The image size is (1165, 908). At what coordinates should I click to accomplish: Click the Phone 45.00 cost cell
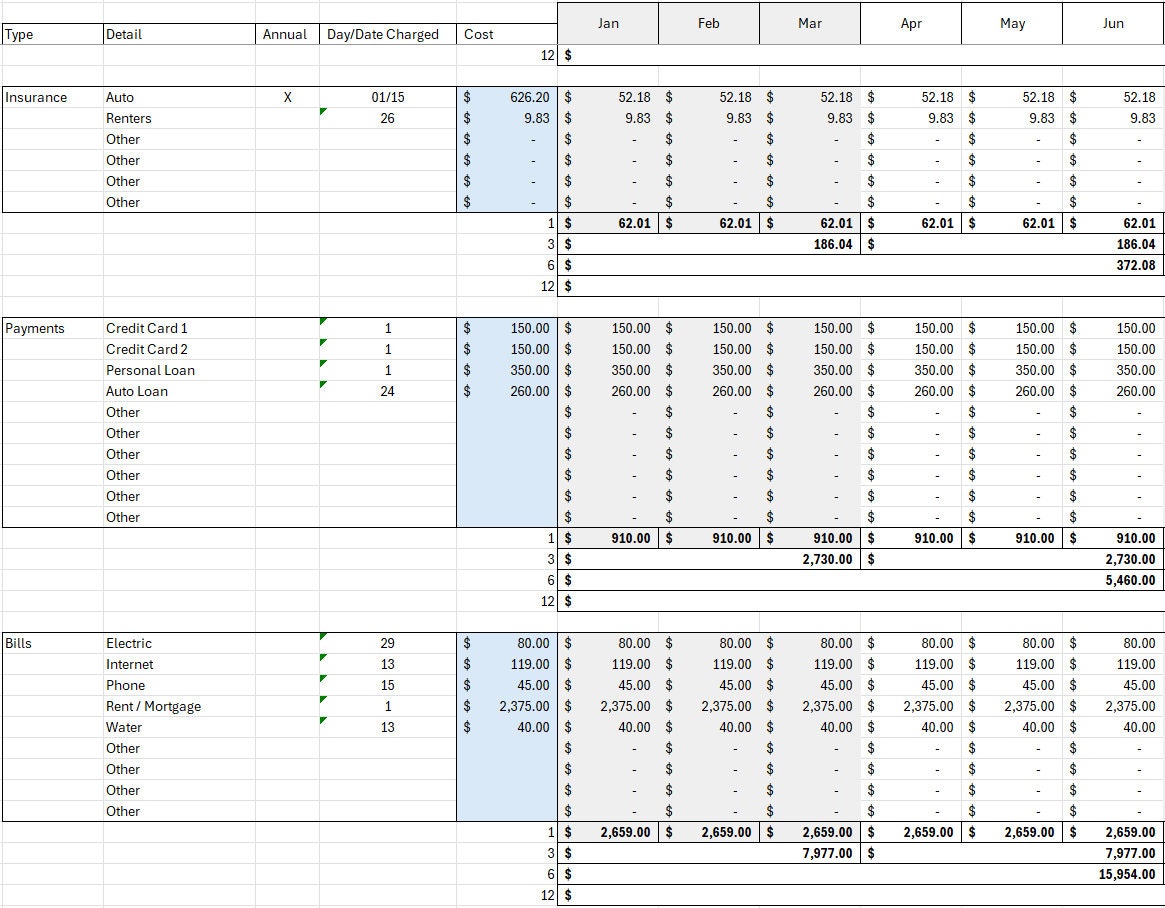click(507, 685)
